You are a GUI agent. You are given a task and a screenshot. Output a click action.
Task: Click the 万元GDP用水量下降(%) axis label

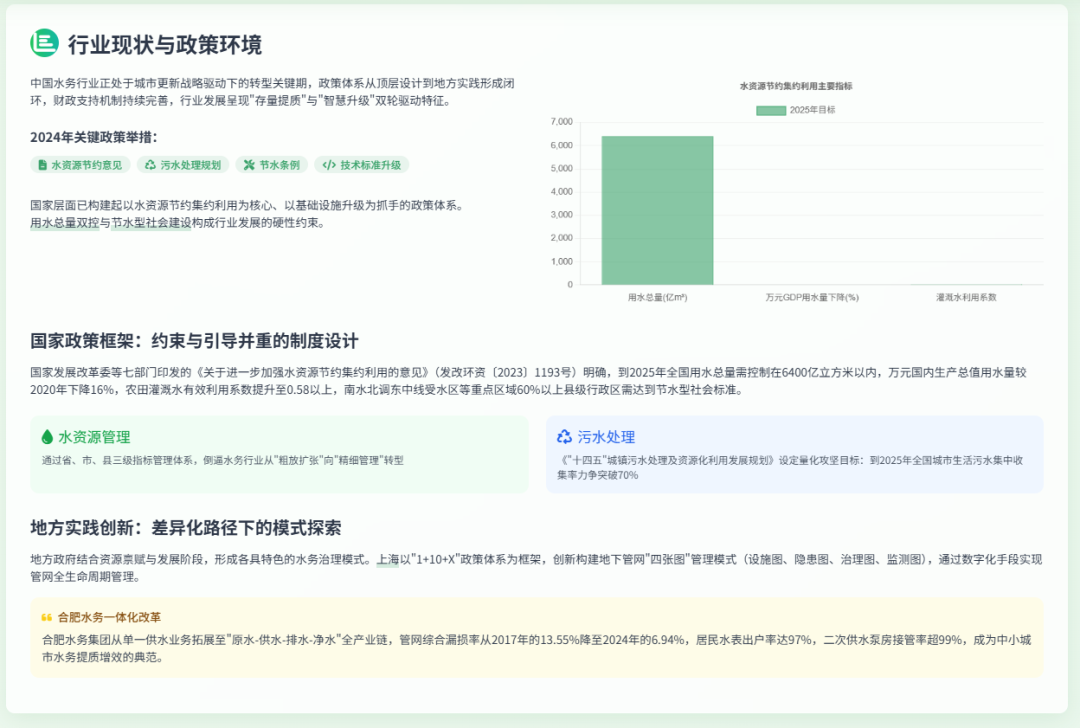812,298
